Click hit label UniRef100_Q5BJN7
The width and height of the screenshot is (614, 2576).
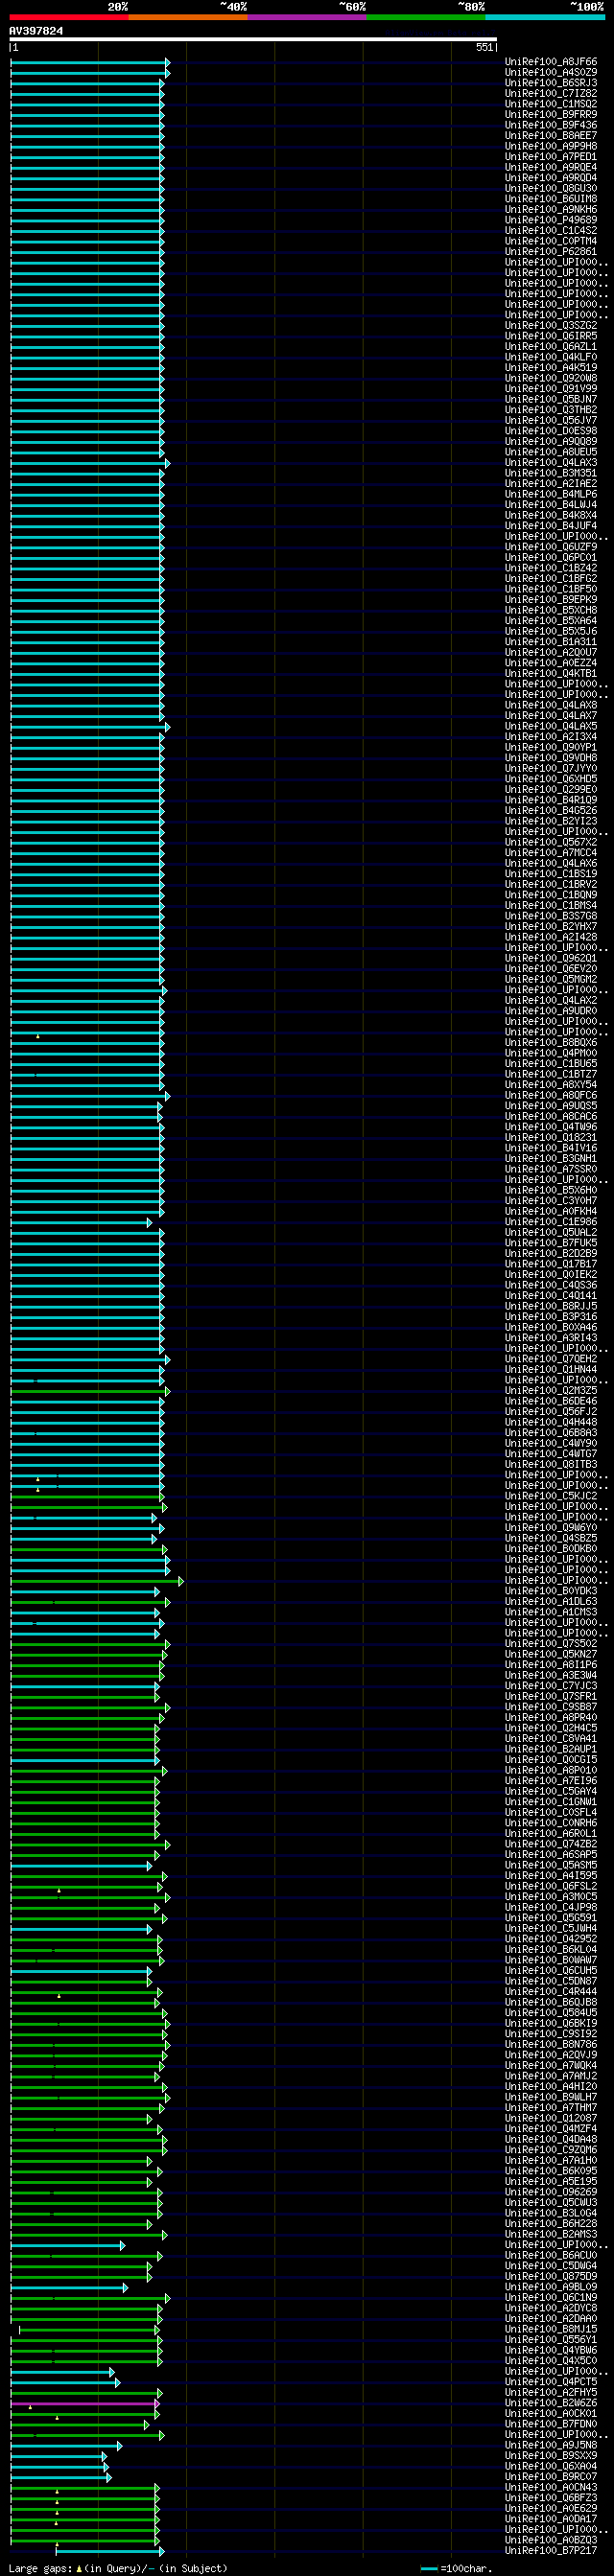(551, 399)
